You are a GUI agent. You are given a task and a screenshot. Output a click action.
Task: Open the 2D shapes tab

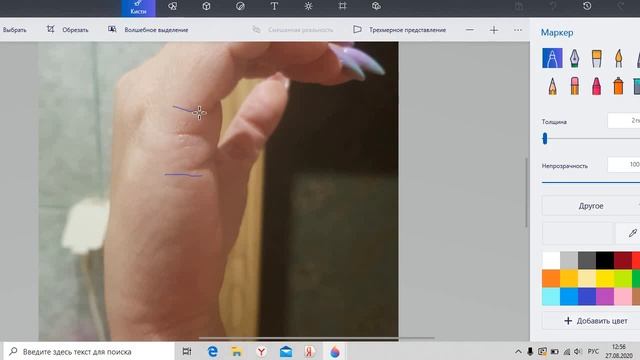point(173,6)
